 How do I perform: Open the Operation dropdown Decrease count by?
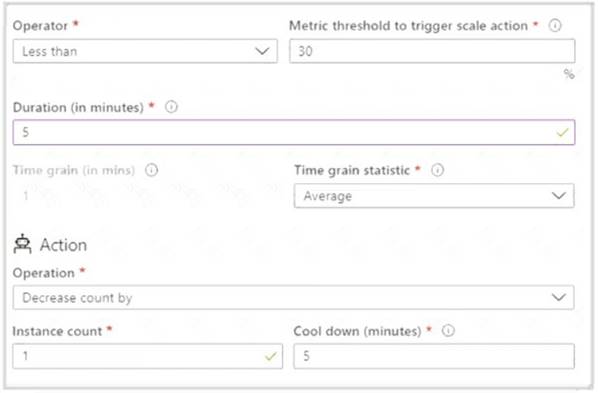[x=293, y=297]
